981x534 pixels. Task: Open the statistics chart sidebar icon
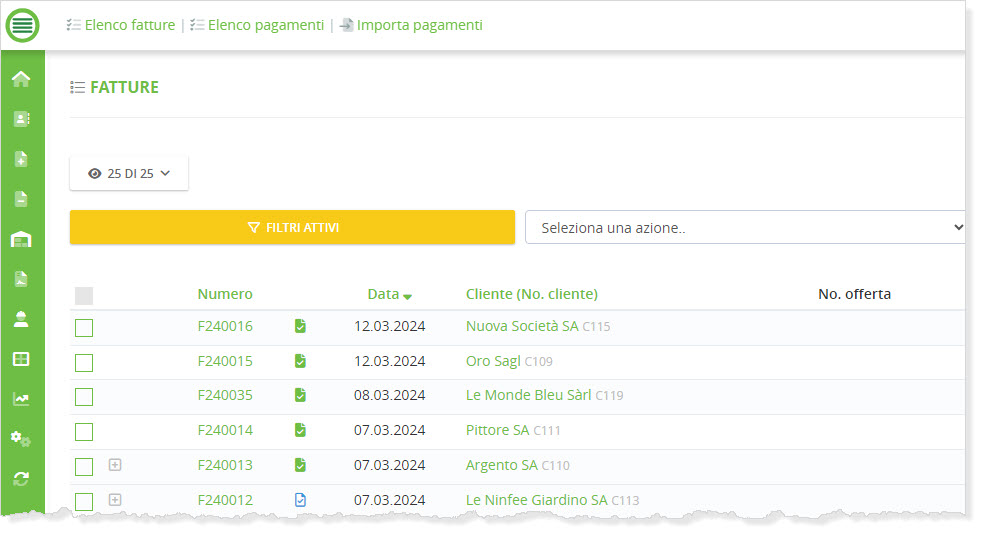[x=21, y=399]
